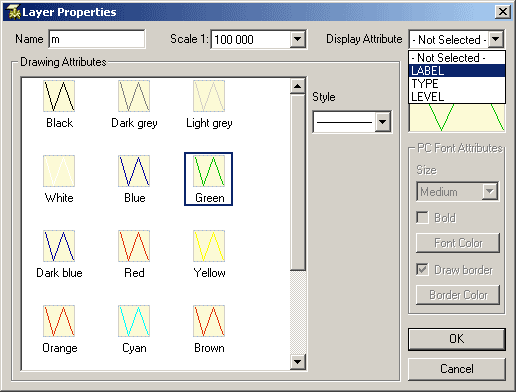This screenshot has width=516, height=392.
Task: Choose the Yellow line swatch
Action: coord(209,246)
